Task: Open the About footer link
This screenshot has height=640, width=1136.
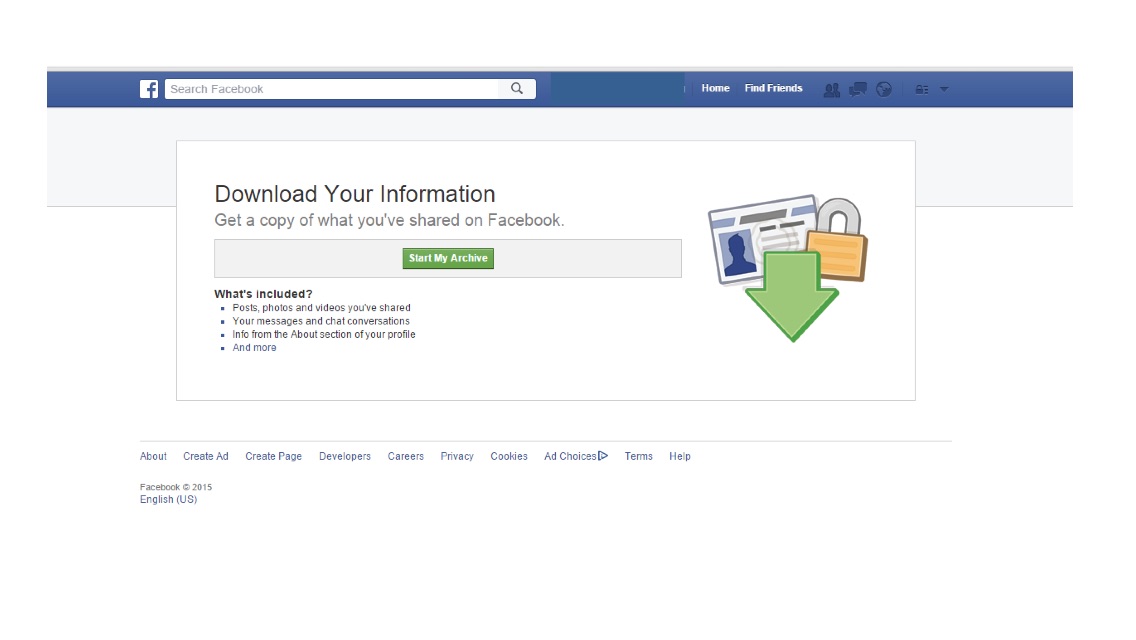Action: (x=153, y=456)
